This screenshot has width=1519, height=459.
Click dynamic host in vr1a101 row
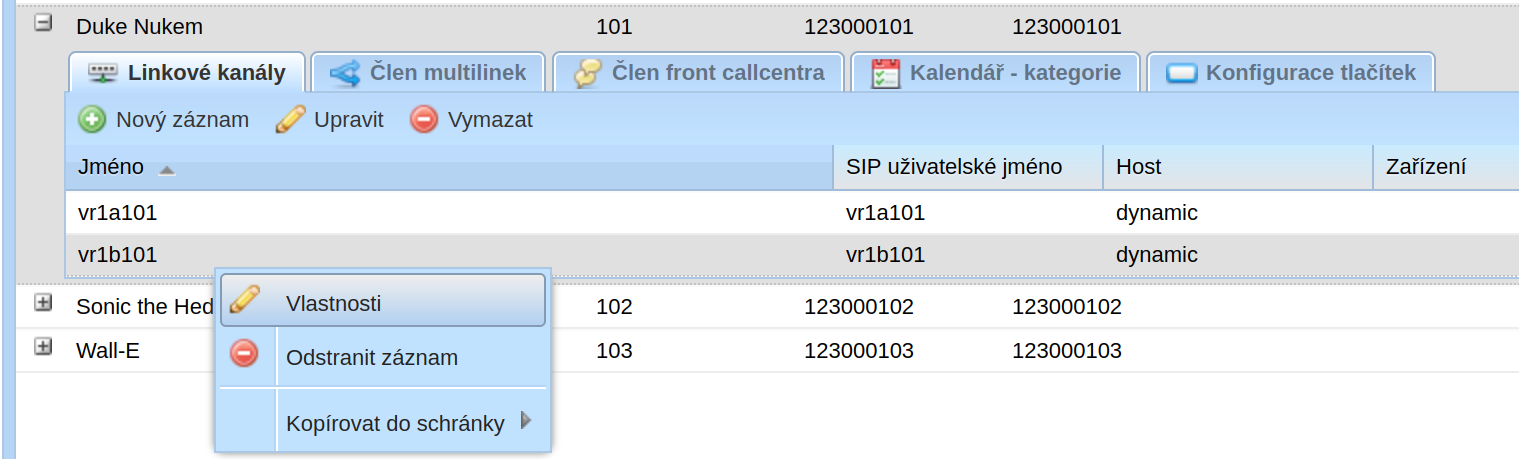pos(1157,212)
